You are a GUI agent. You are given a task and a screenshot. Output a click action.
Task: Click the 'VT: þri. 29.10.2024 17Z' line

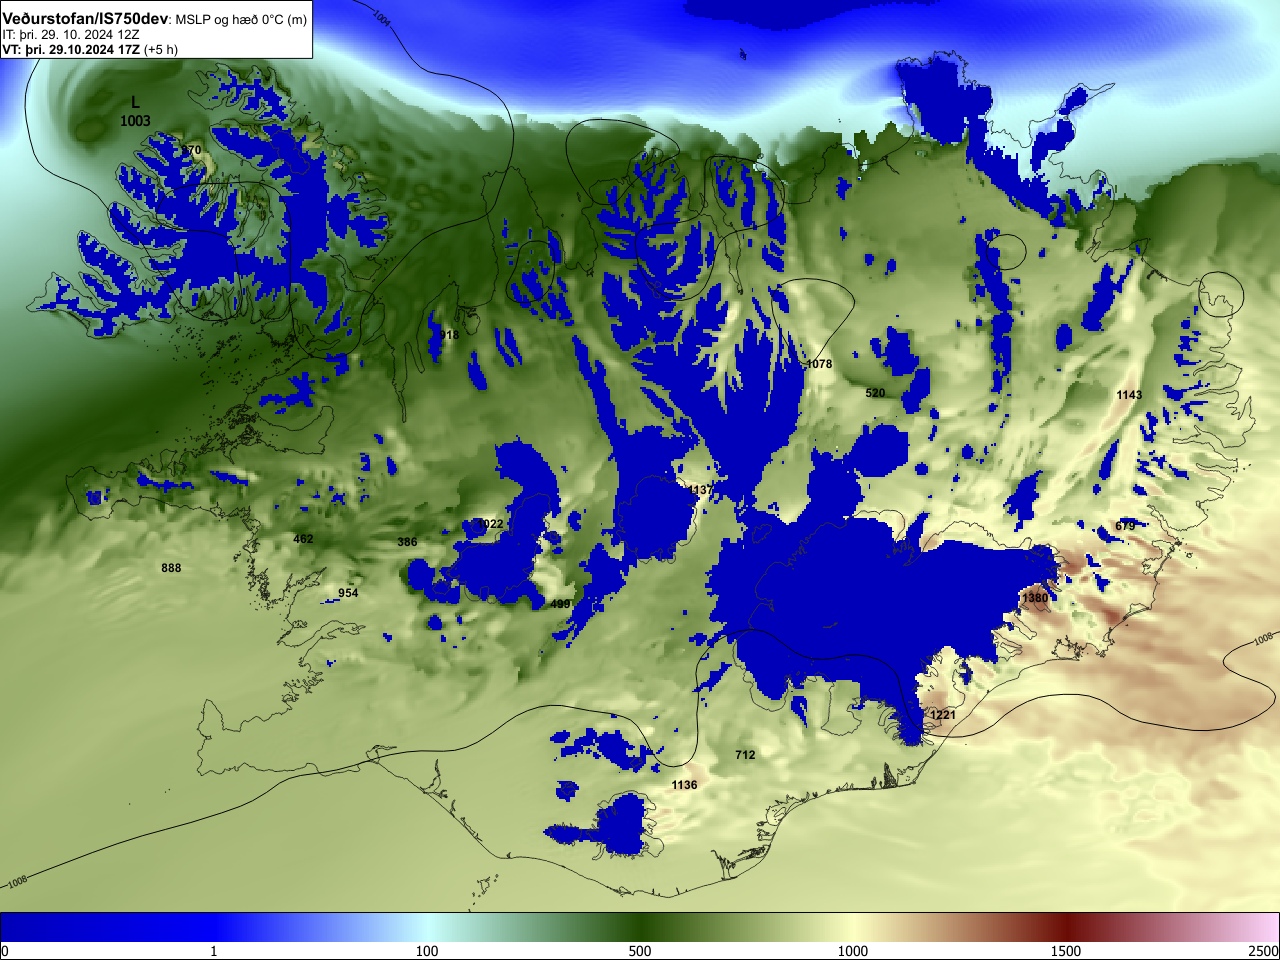point(70,49)
